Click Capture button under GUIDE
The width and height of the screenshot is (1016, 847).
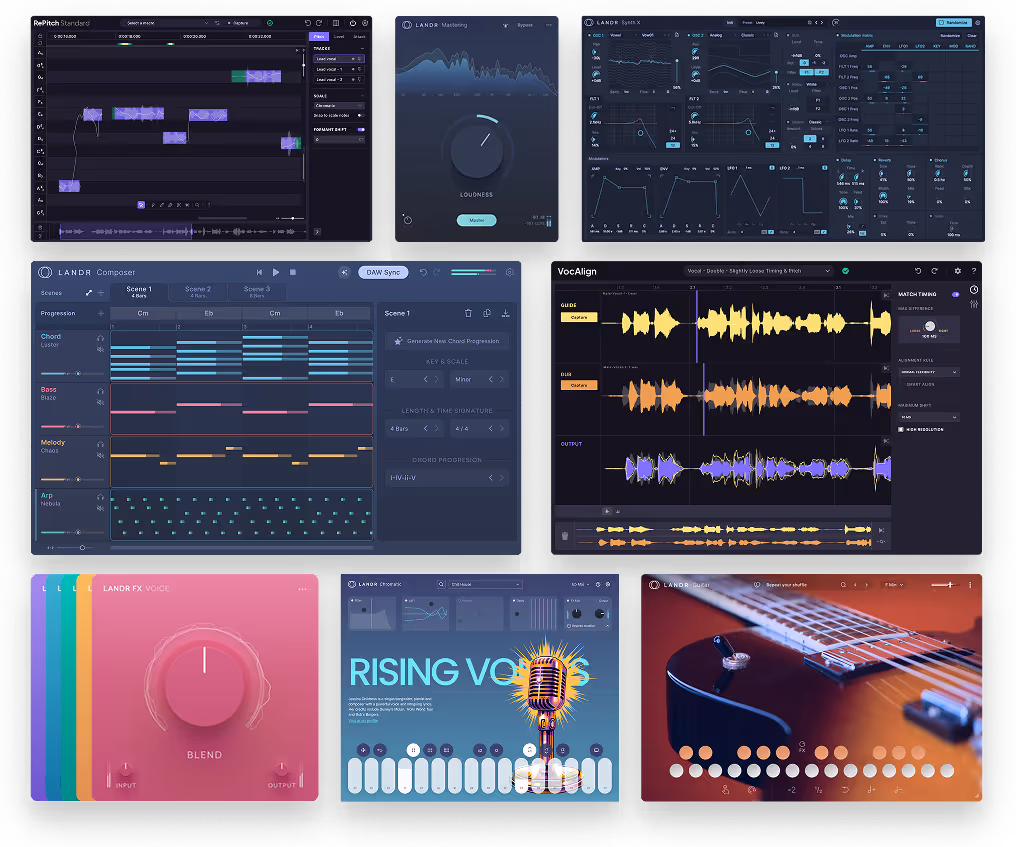pyautogui.click(x=579, y=318)
